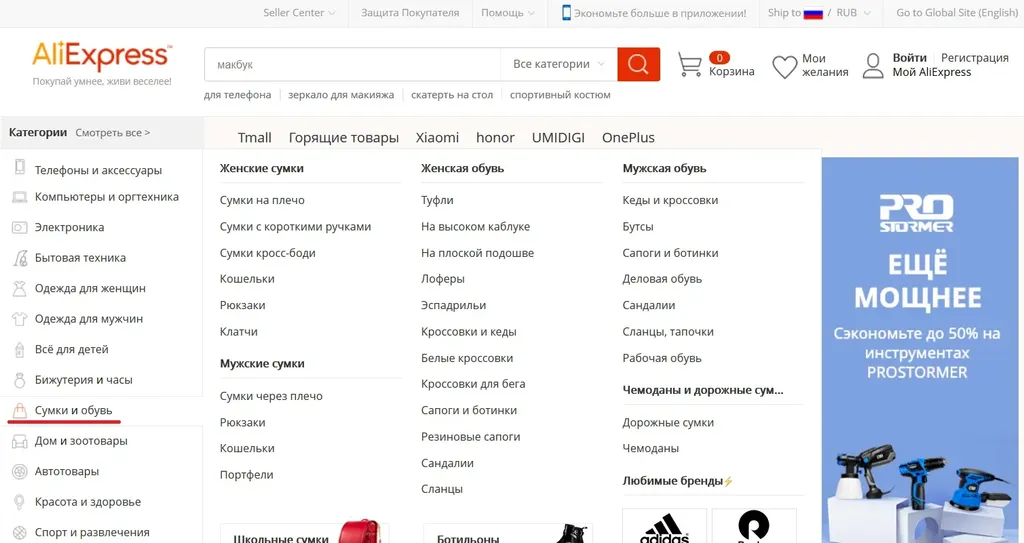Image resolution: width=1024 pixels, height=543 pixels.
Task: Open Рабочая обувь subcategory
Action: 662,358
